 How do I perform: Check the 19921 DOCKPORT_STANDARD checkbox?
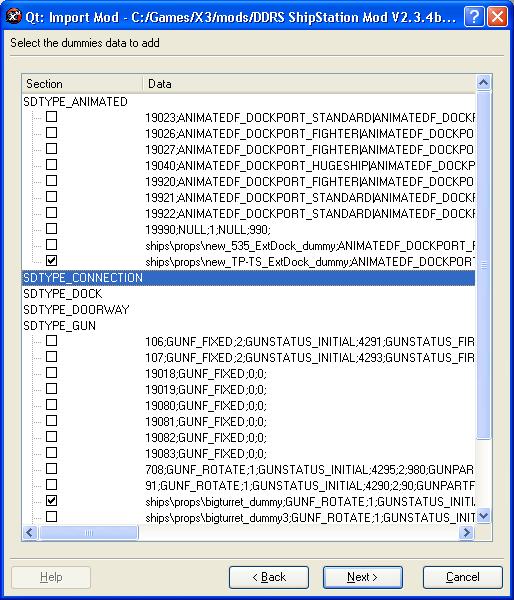[x=51, y=197]
